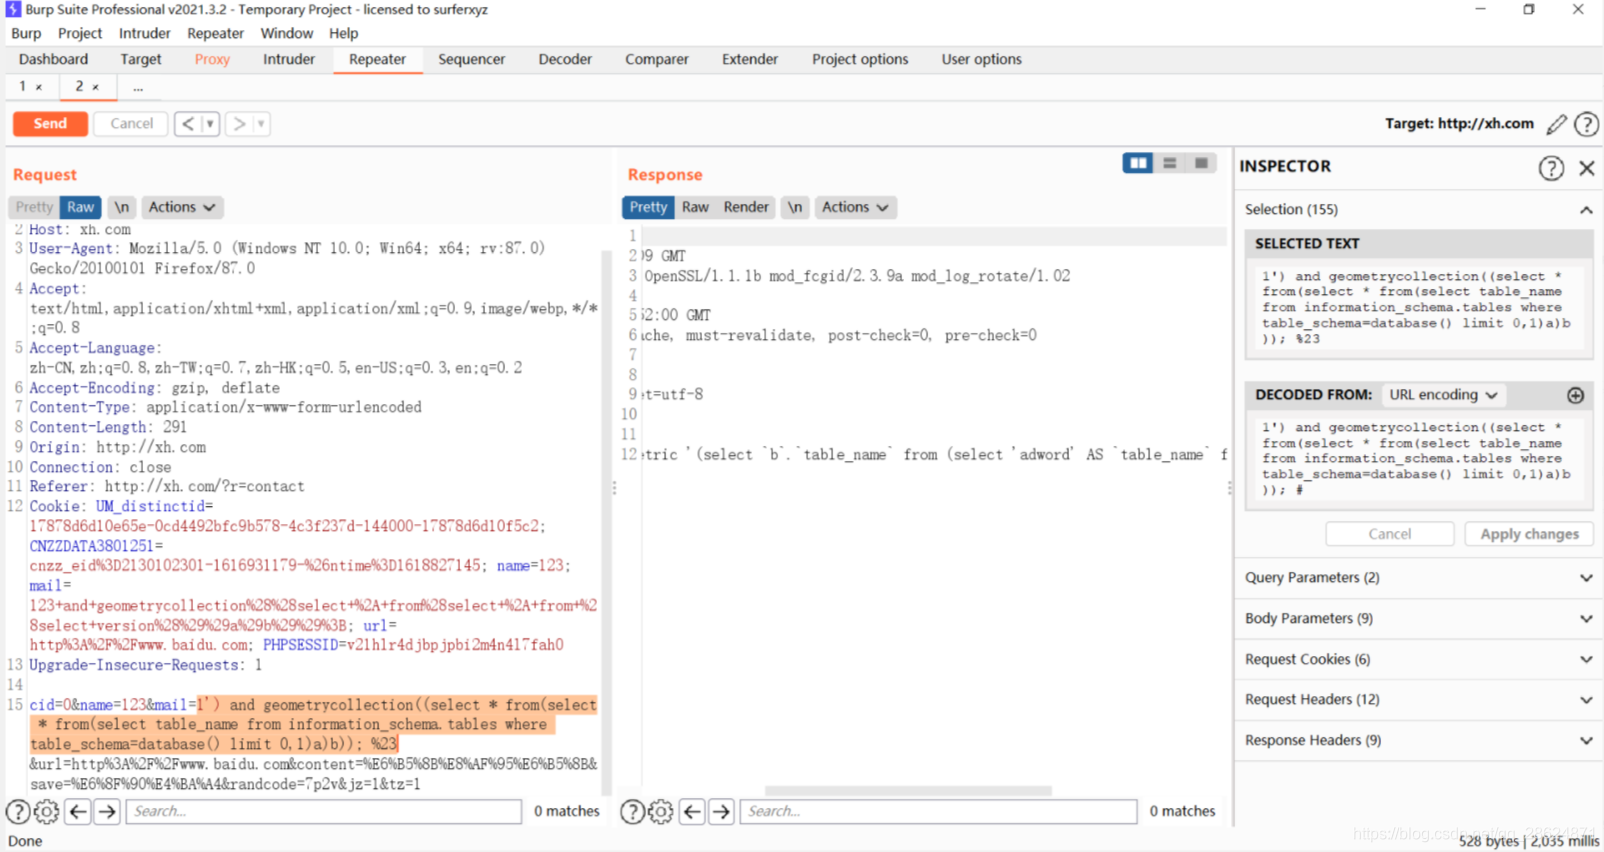
Task: Add another decoding step with plus icon
Action: 1576,395
